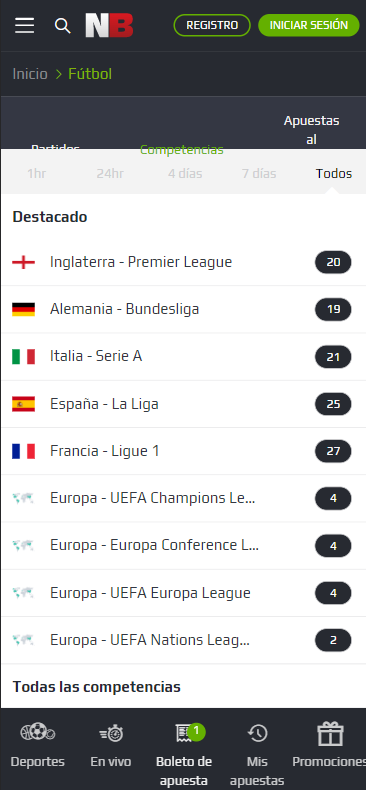Open En vivo stopwatch icon

(x=111, y=733)
